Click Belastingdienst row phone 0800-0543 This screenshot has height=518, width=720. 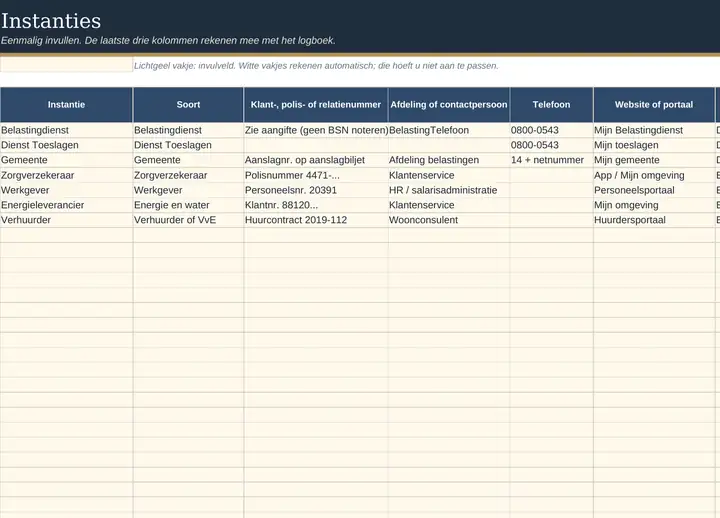551,130
